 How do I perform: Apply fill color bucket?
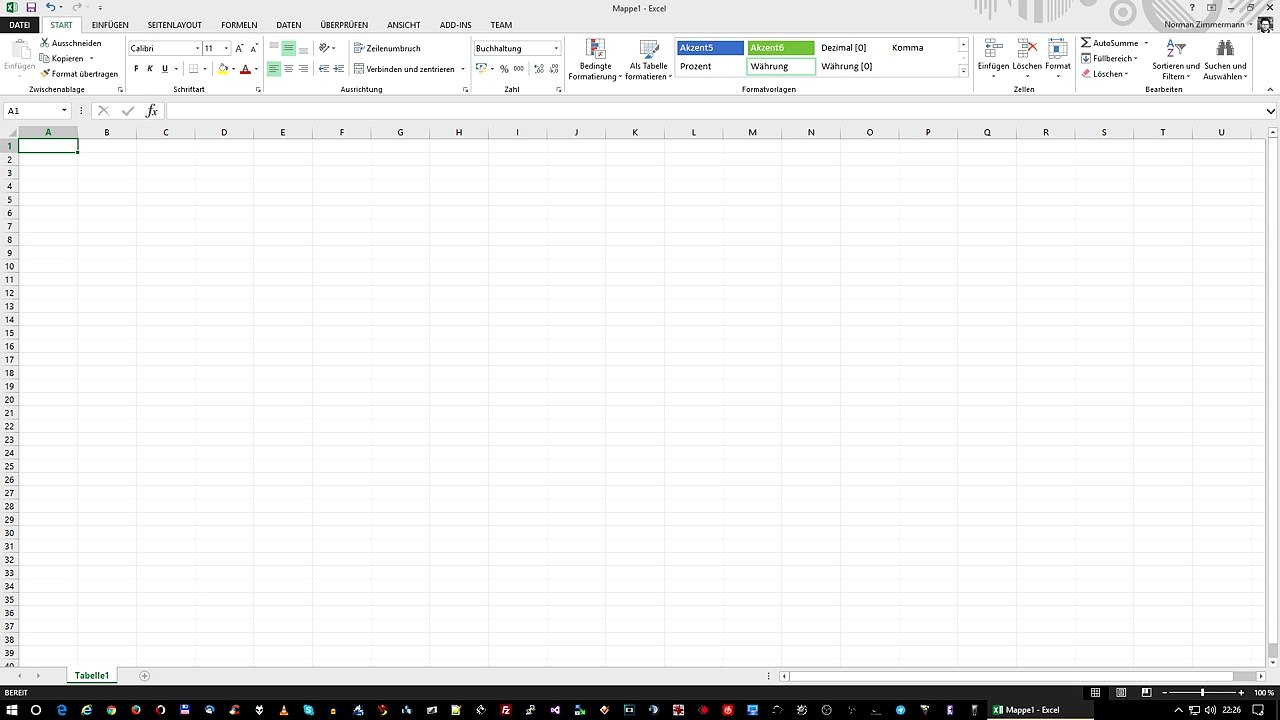[x=222, y=69]
